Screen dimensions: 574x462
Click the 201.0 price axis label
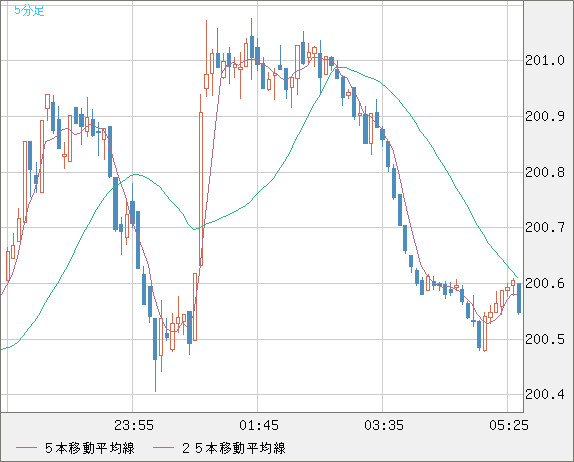(x=545, y=60)
